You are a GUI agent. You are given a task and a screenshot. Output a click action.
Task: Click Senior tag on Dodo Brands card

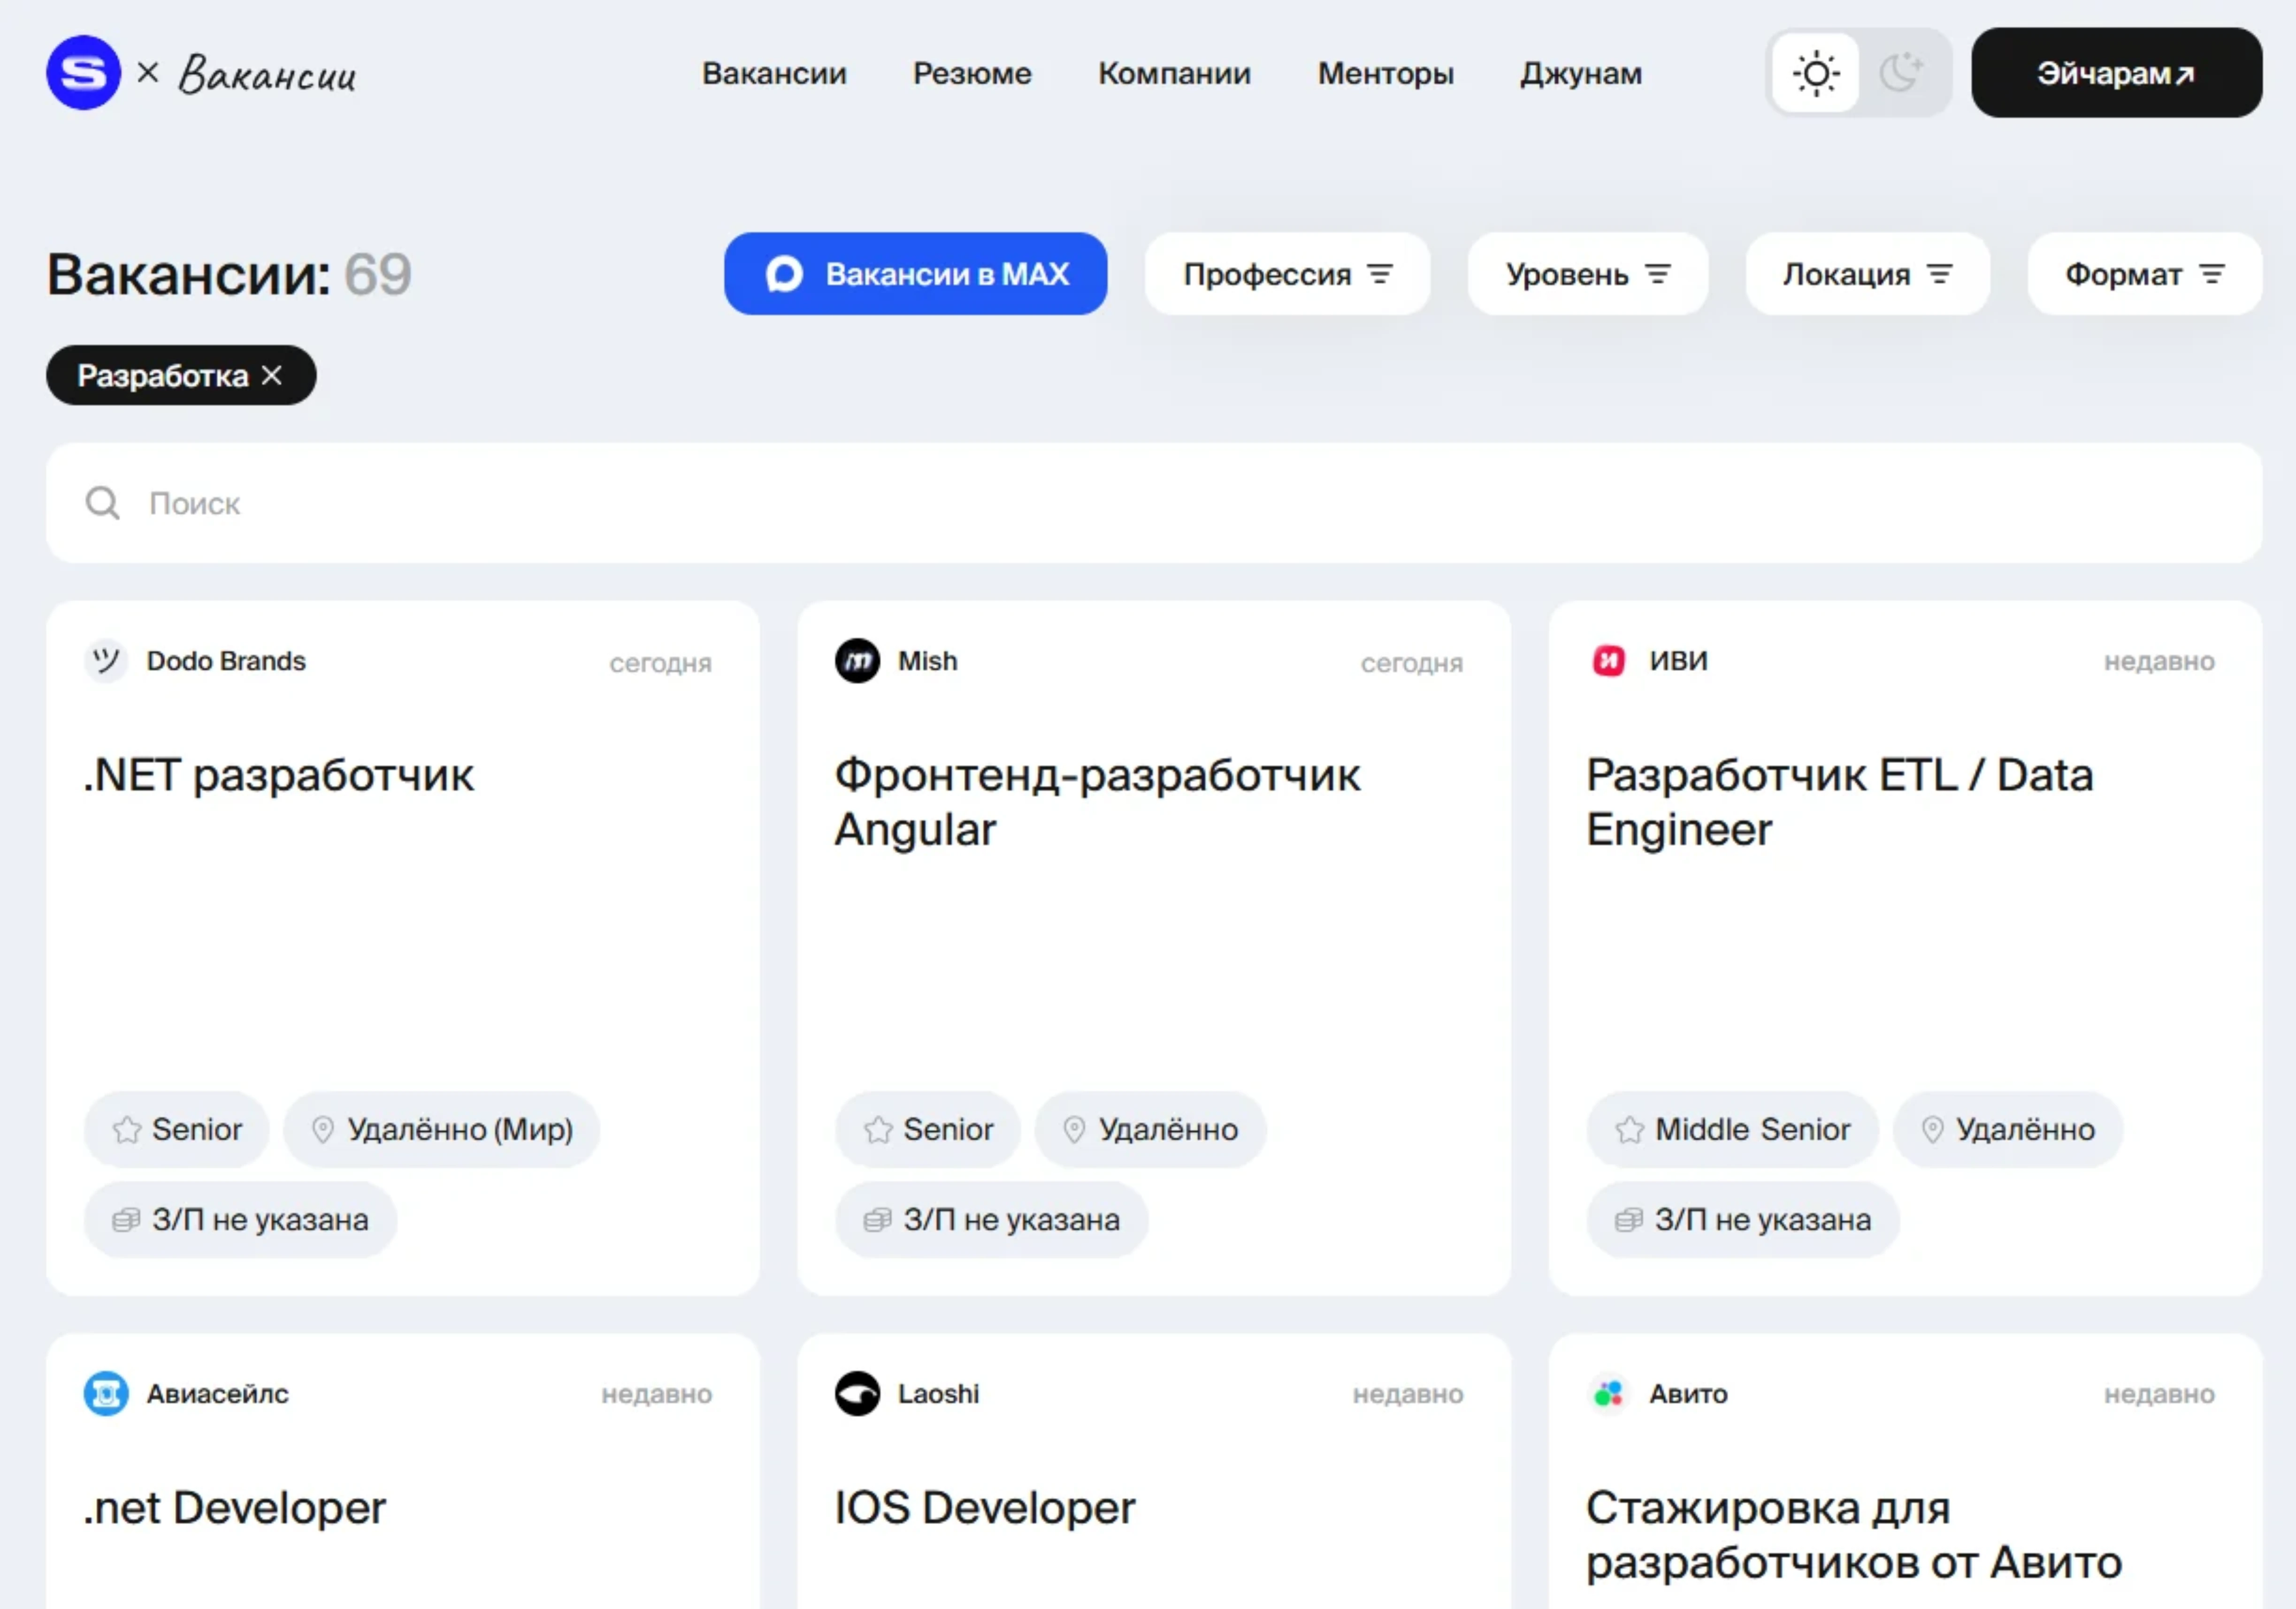pos(177,1130)
